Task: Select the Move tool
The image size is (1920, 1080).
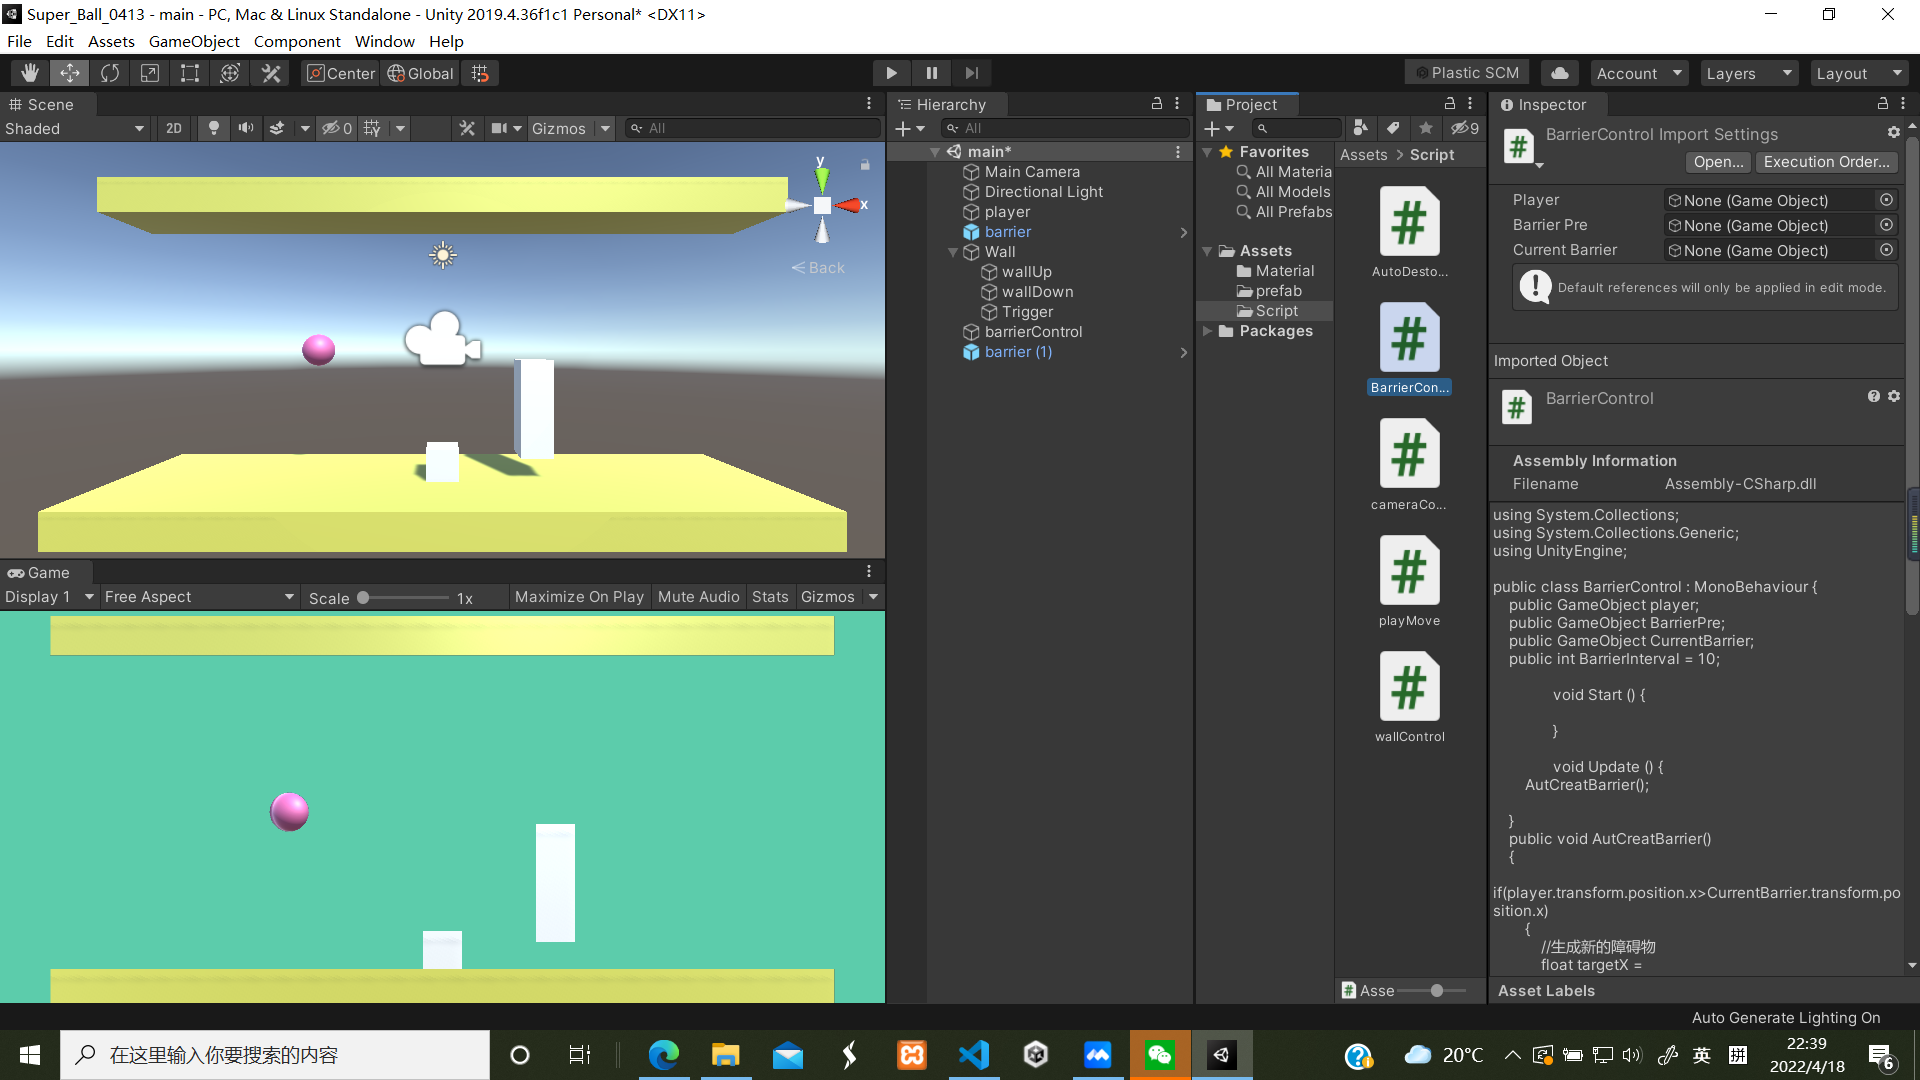Action: (x=70, y=73)
